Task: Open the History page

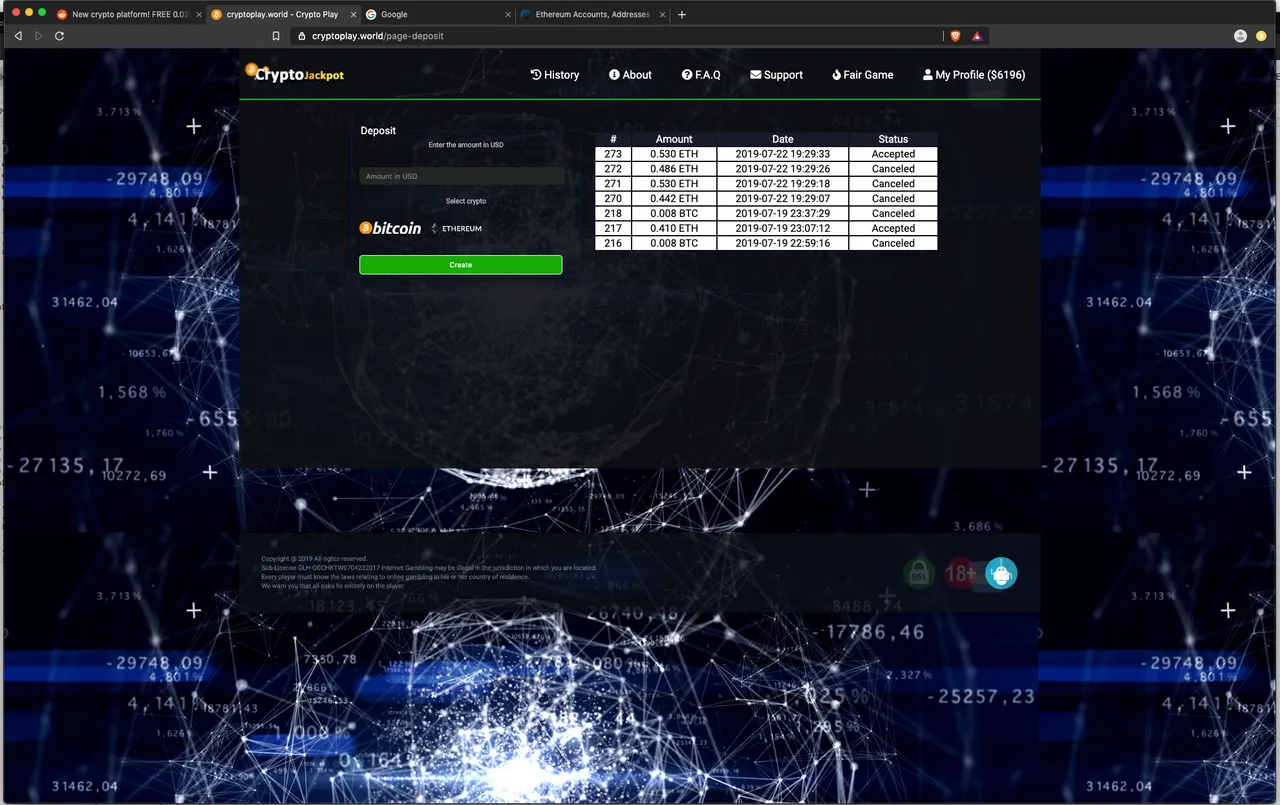Action: tap(555, 75)
